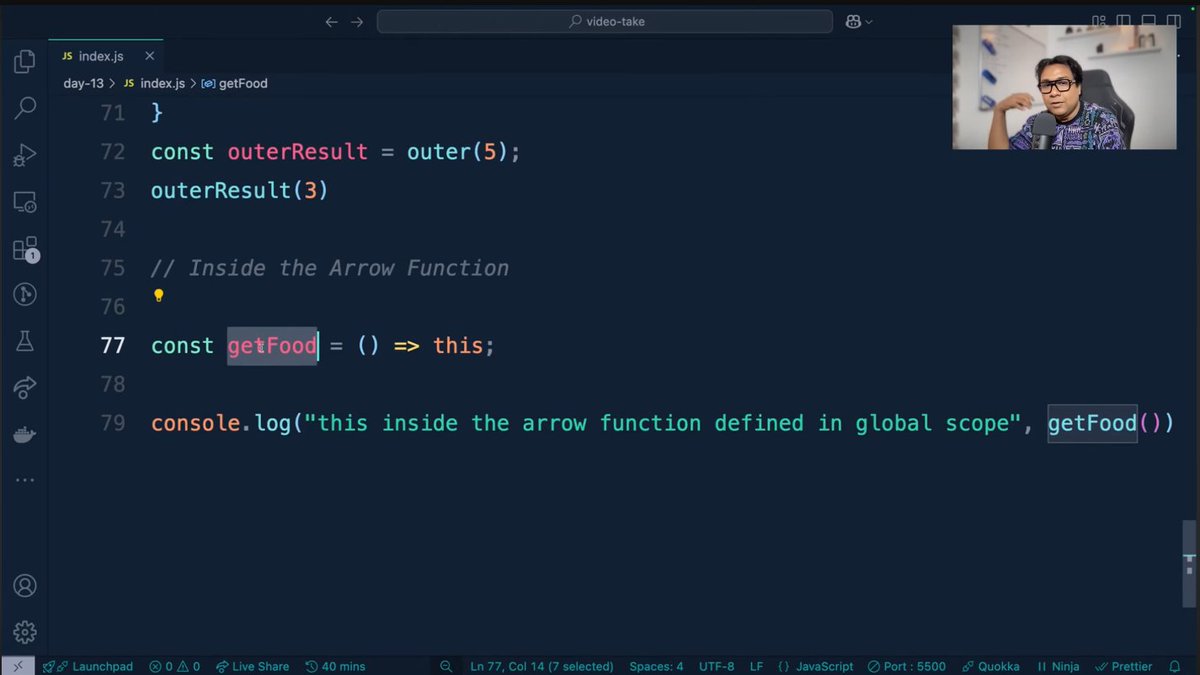Open the Extensions view
This screenshot has width=1200, height=675.
tap(23, 248)
